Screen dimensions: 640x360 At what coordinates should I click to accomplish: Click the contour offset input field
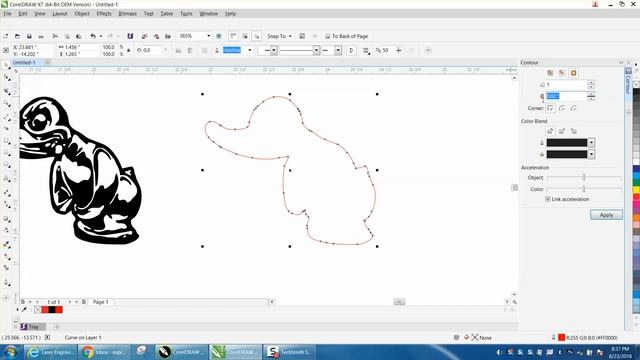coord(566,96)
